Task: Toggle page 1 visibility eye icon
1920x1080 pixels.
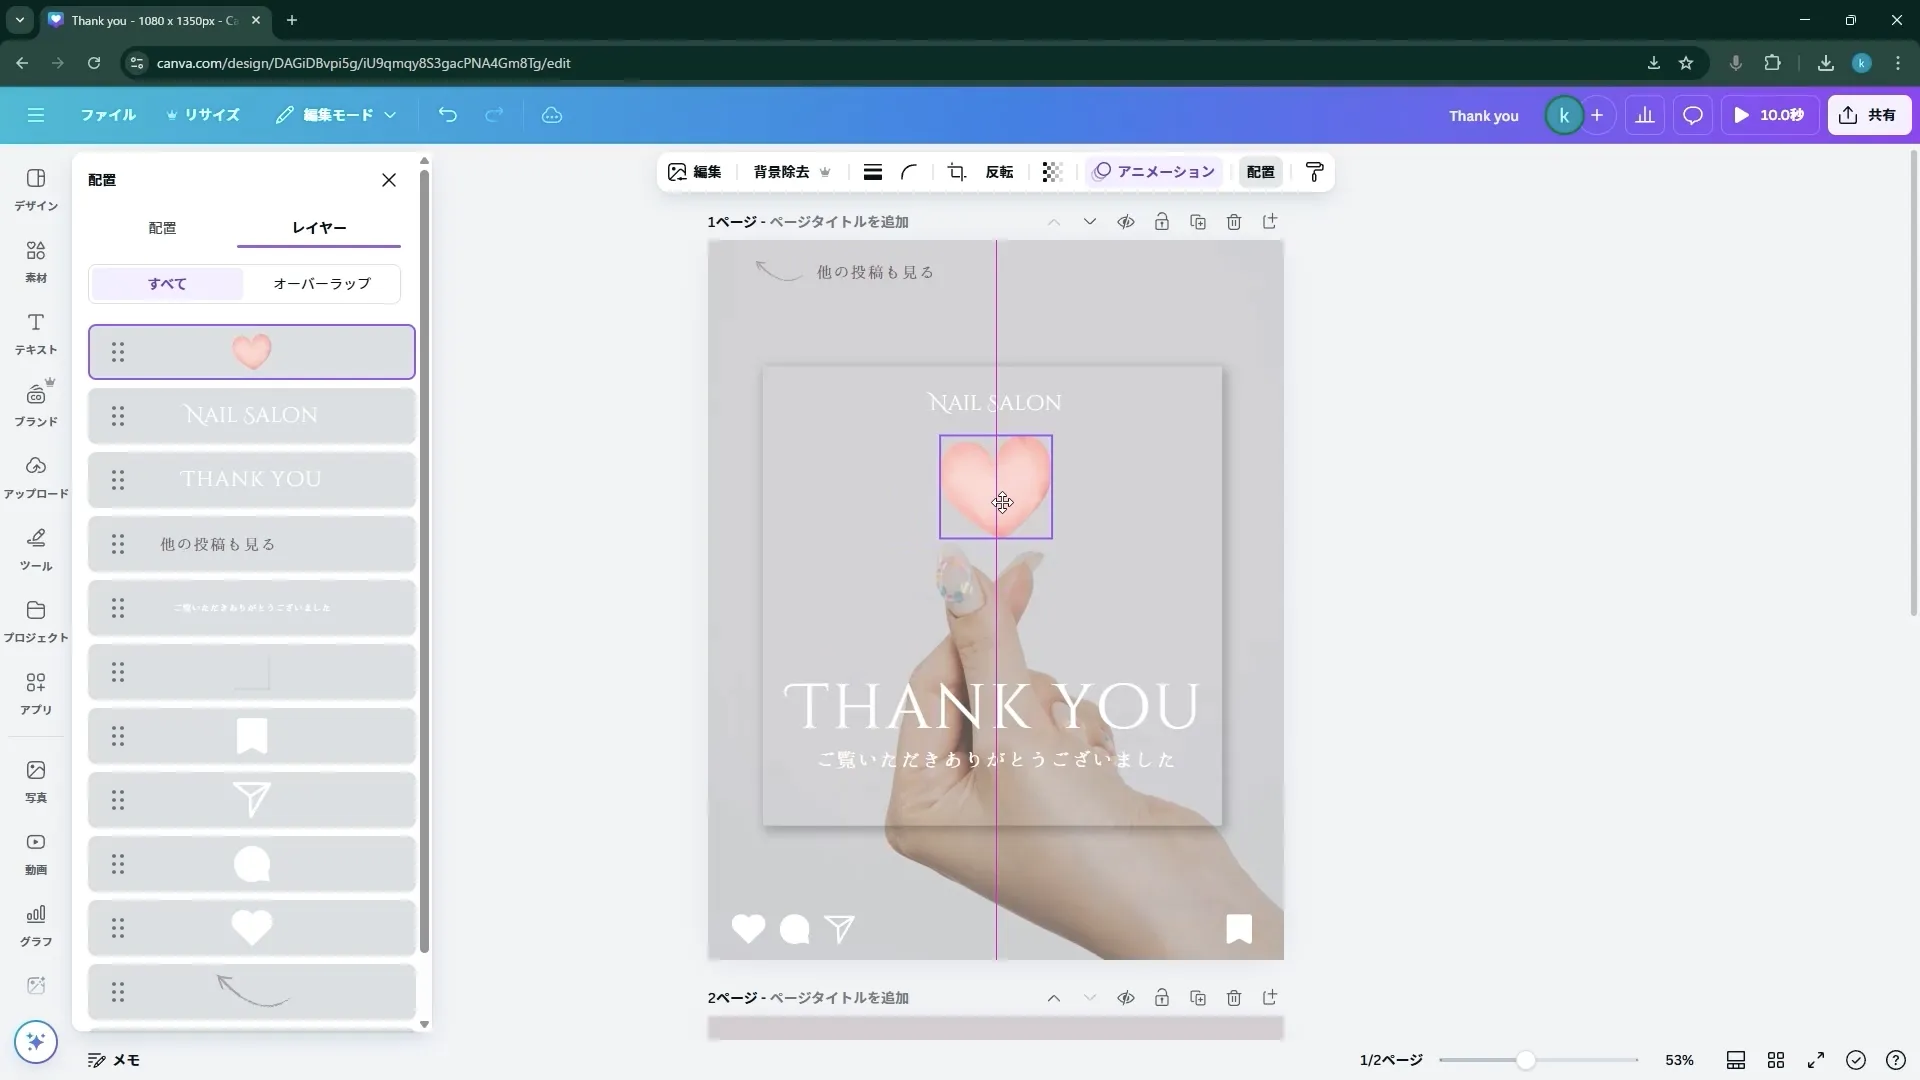Action: pyautogui.click(x=1126, y=222)
